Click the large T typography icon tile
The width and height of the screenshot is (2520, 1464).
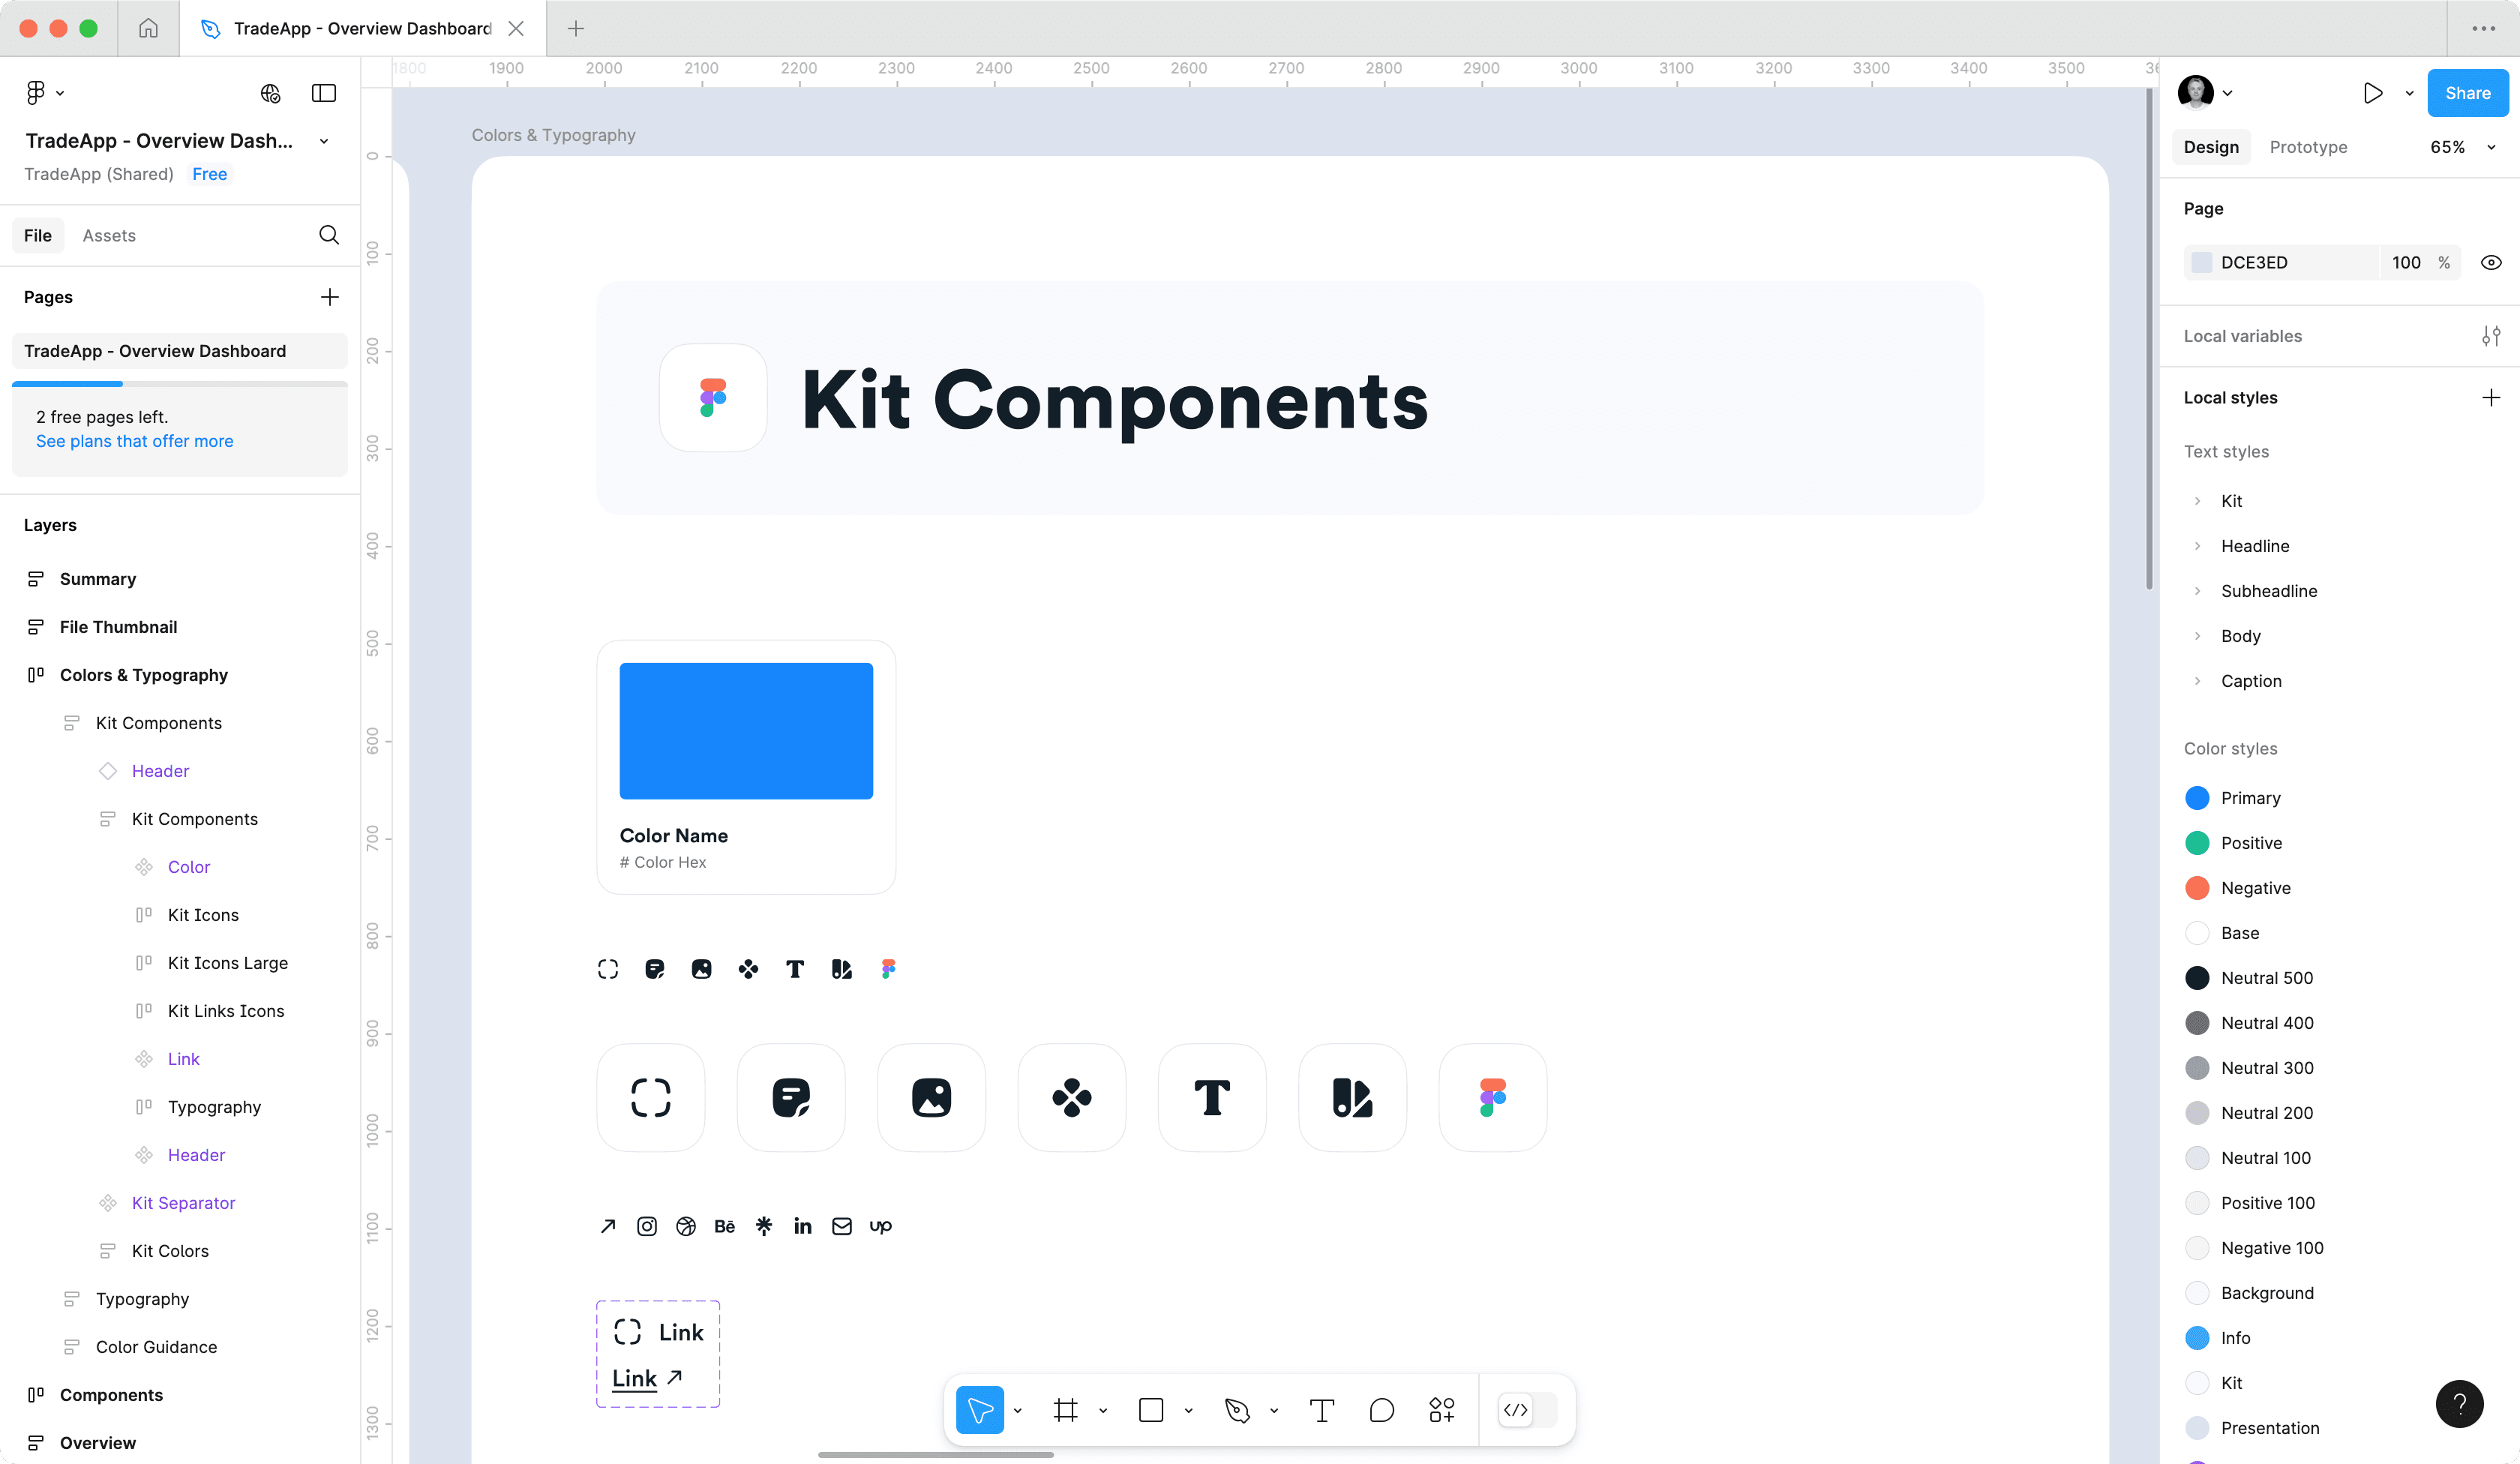1212,1097
